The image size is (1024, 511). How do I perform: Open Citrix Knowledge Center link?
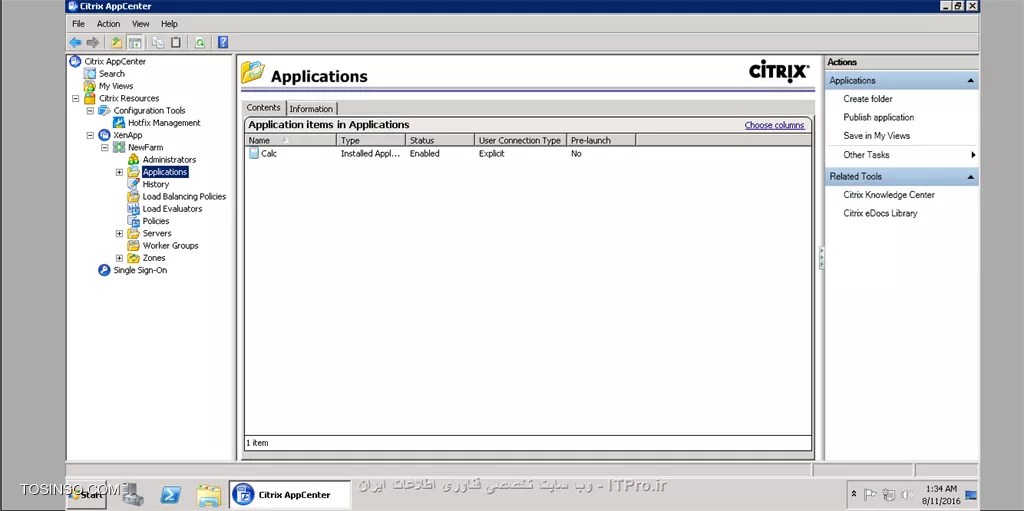click(x=889, y=195)
